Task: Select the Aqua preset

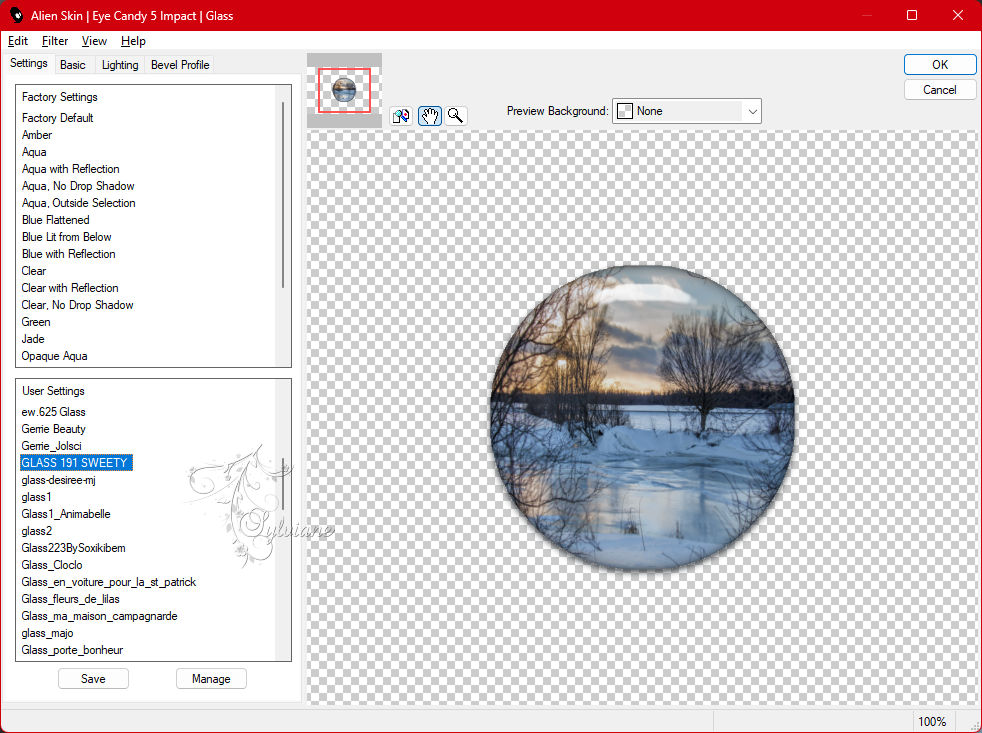Action: point(34,152)
